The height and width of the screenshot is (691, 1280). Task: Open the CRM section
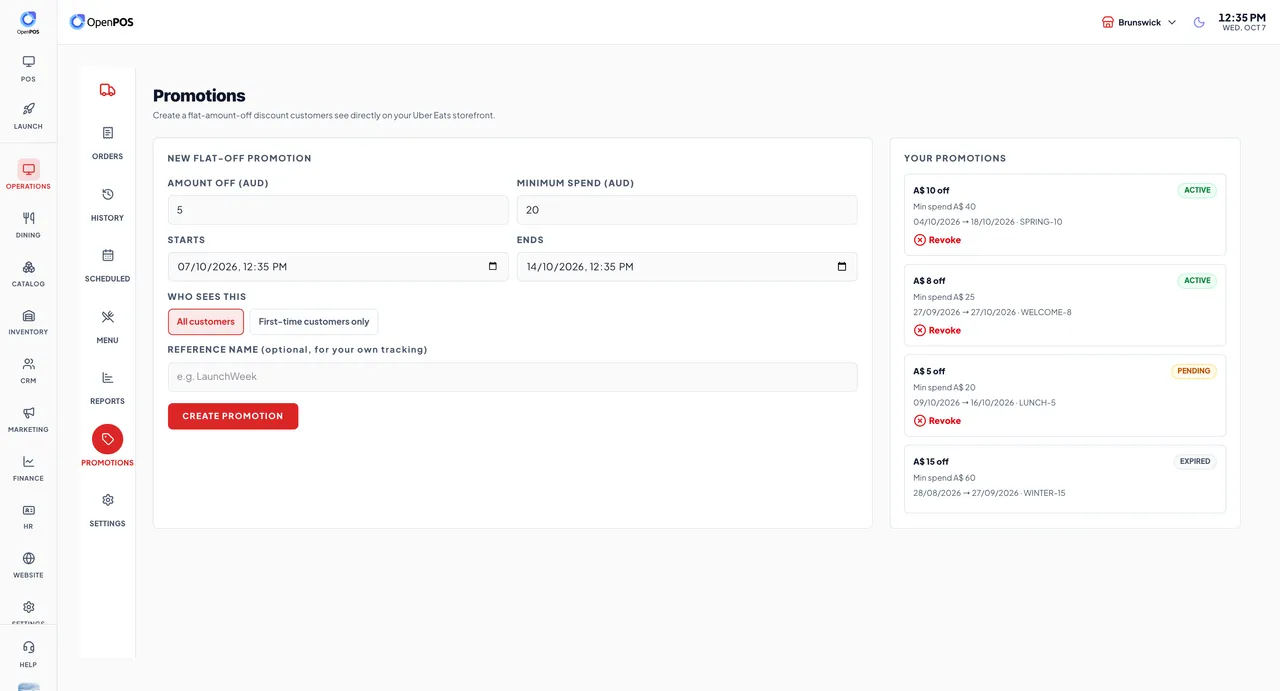(x=28, y=370)
